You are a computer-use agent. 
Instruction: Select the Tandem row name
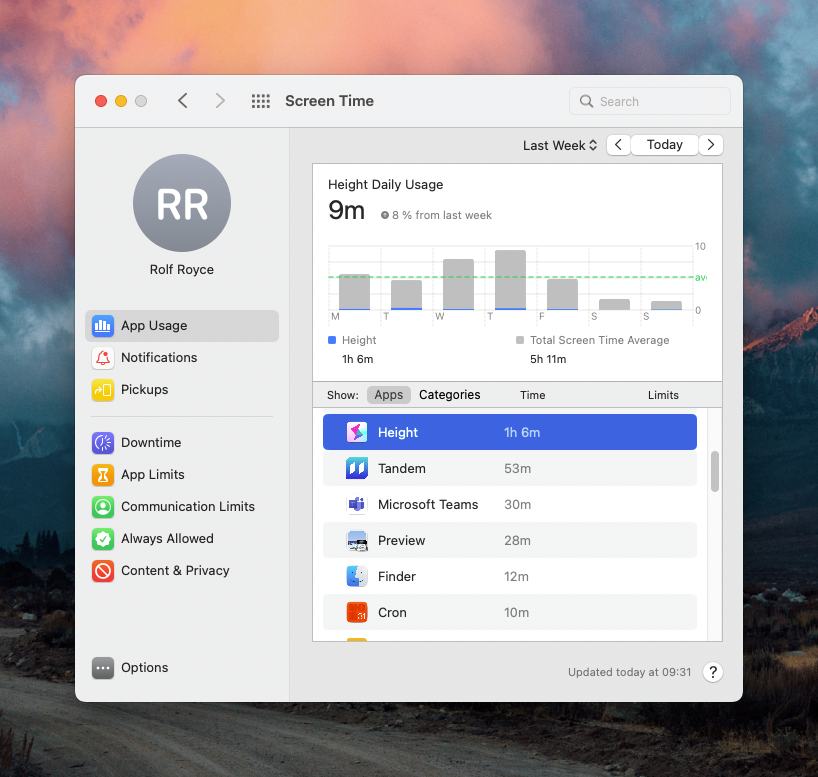point(402,469)
